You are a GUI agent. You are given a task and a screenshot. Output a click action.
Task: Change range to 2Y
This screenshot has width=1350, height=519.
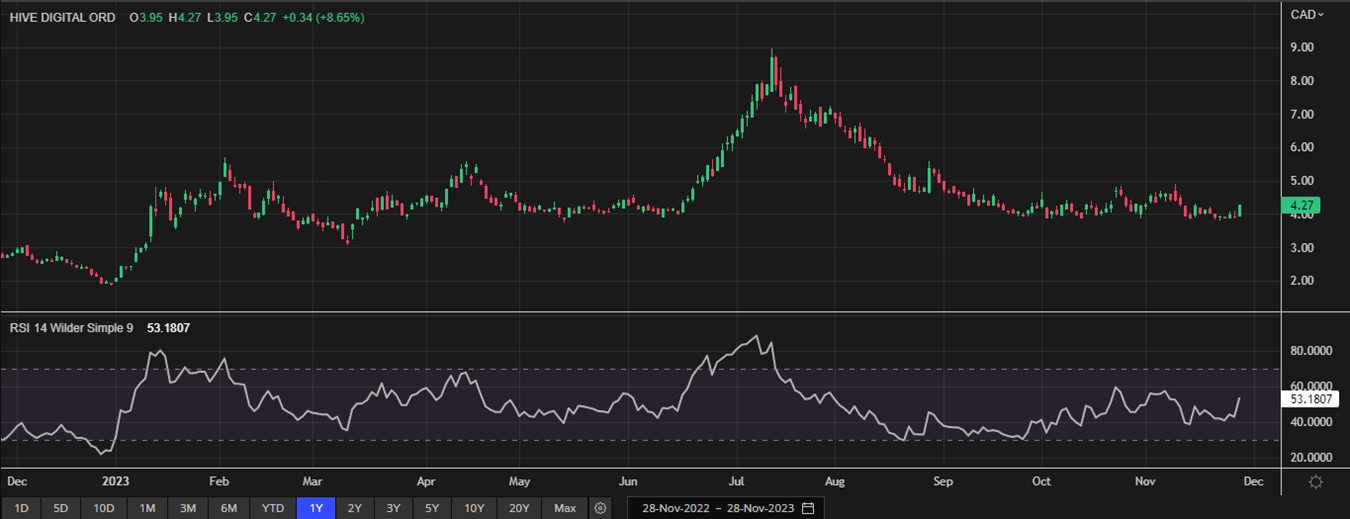coord(355,508)
